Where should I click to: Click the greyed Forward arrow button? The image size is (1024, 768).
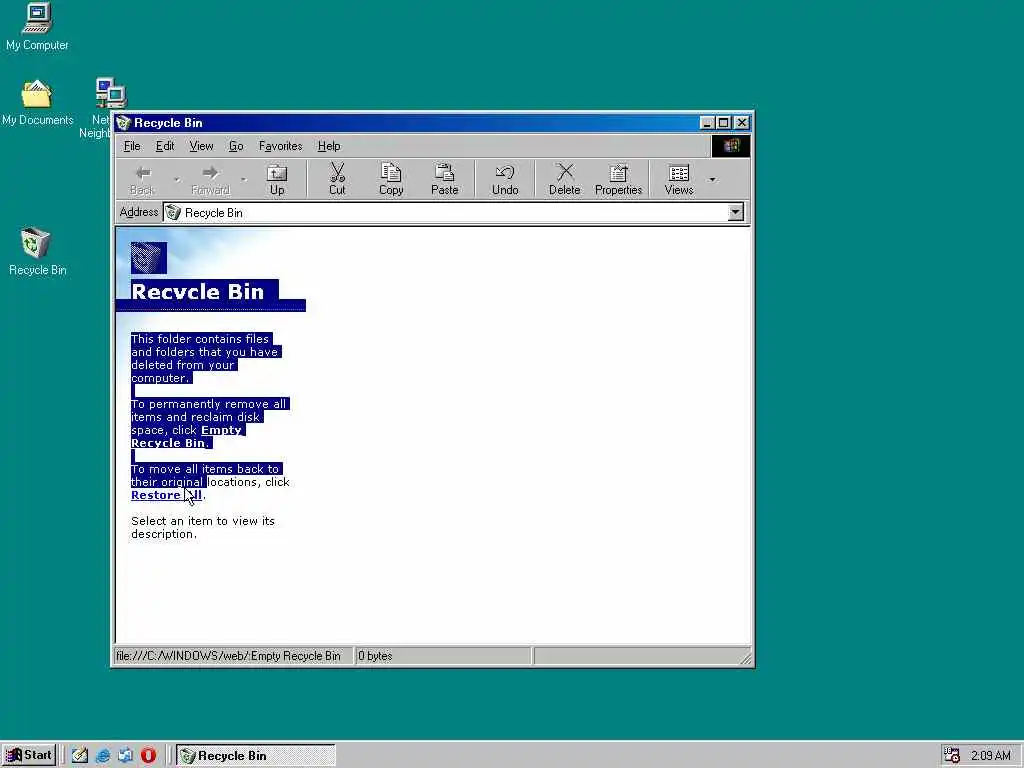click(x=210, y=179)
